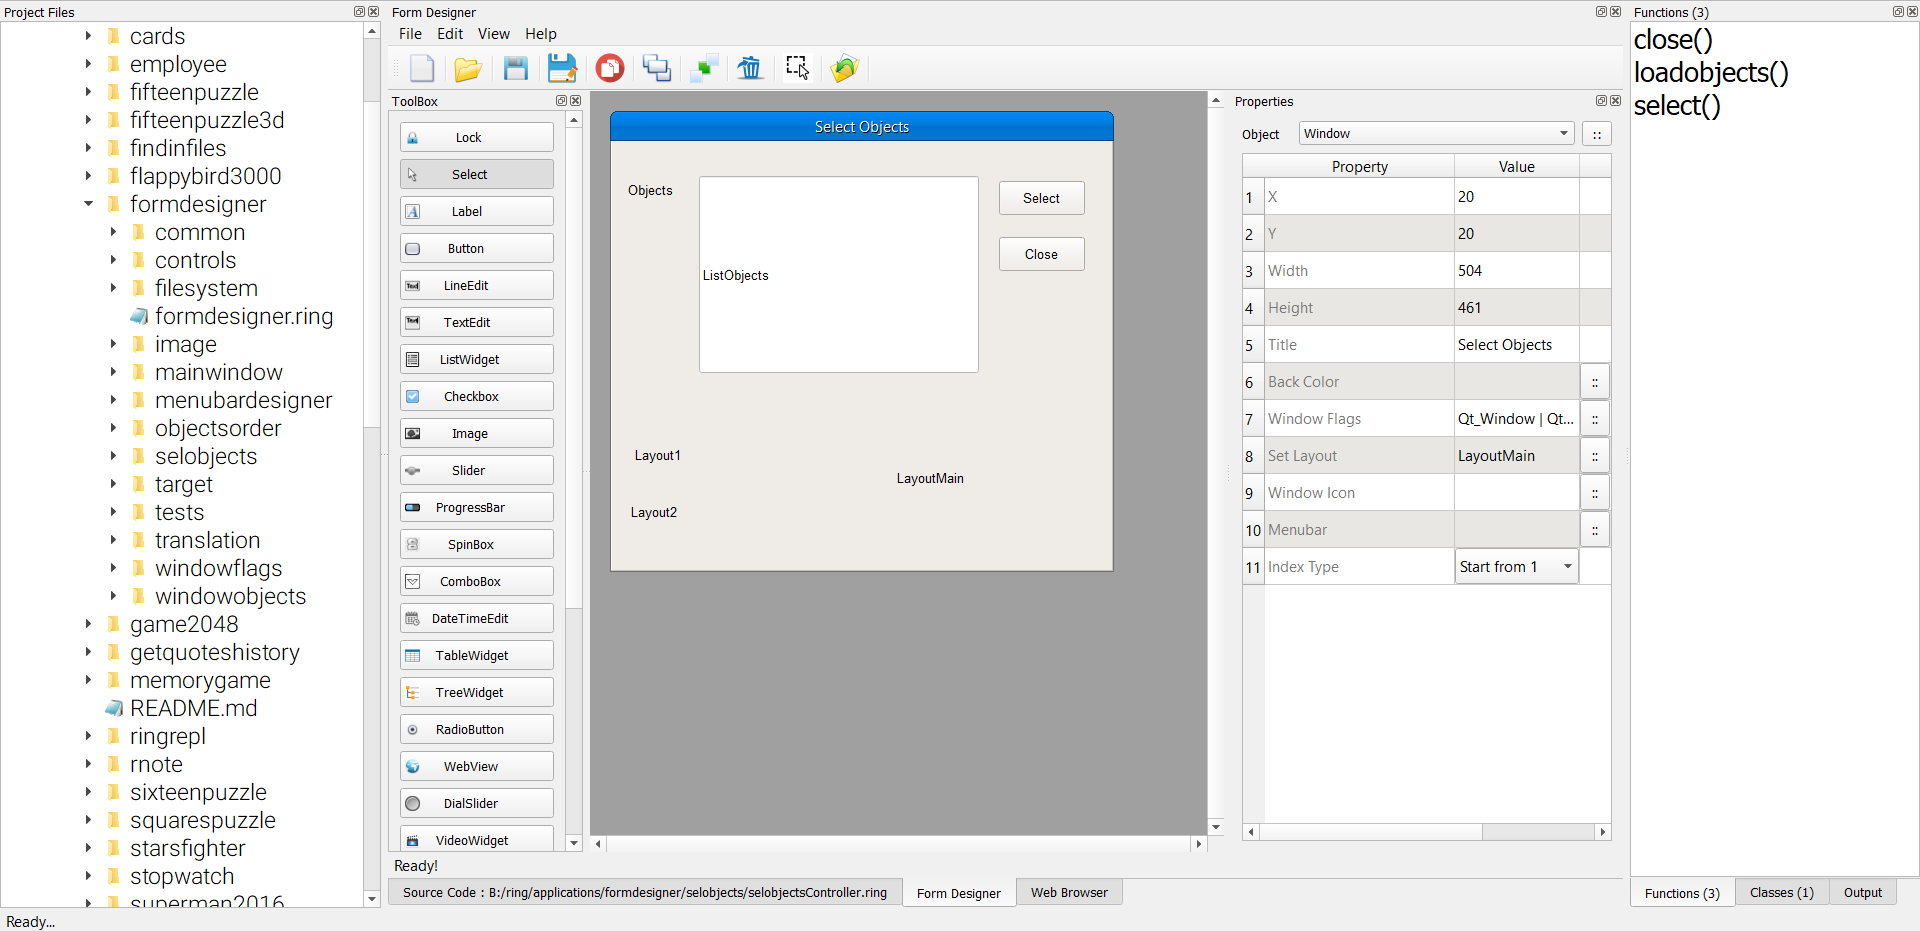Toggle the Select tool in ToolBox
This screenshot has height=931, width=1920.
[477, 175]
